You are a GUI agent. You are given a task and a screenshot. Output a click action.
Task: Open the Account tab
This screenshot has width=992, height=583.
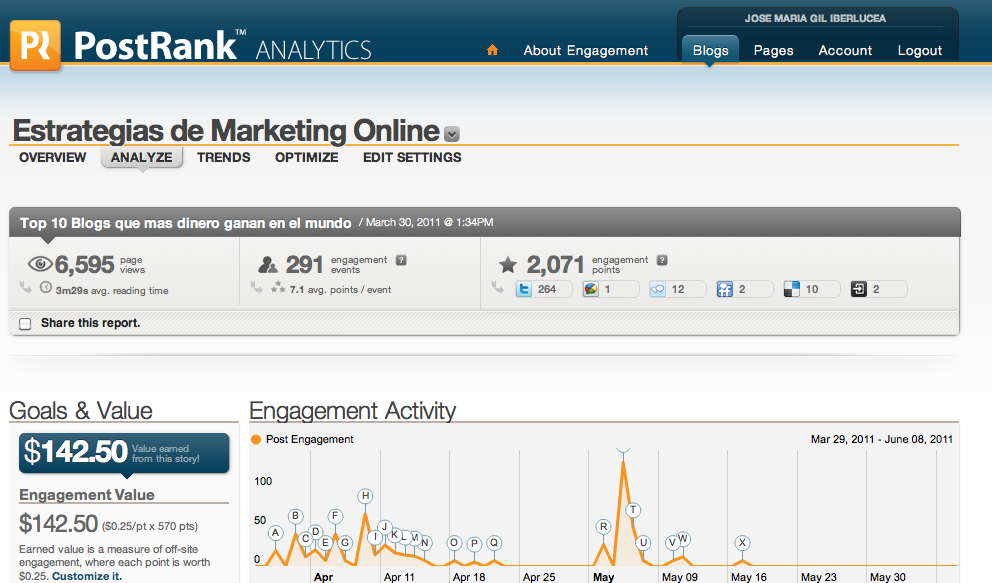[845, 51]
